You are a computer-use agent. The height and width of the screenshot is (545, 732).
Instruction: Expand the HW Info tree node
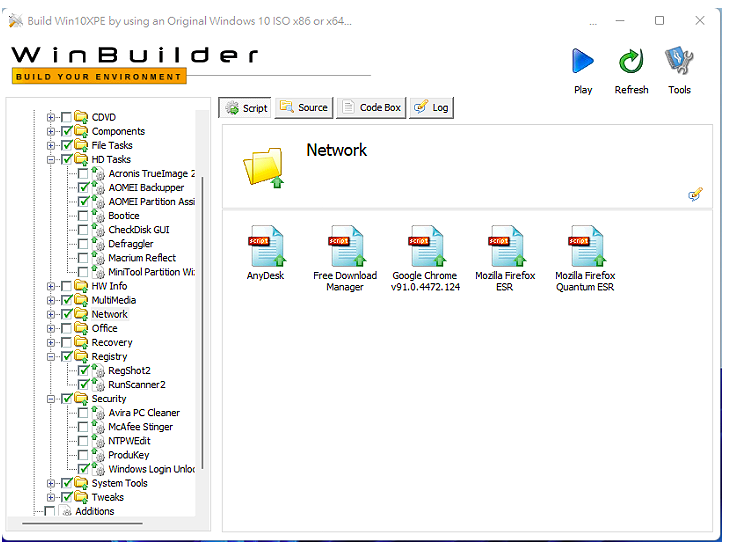(50, 286)
